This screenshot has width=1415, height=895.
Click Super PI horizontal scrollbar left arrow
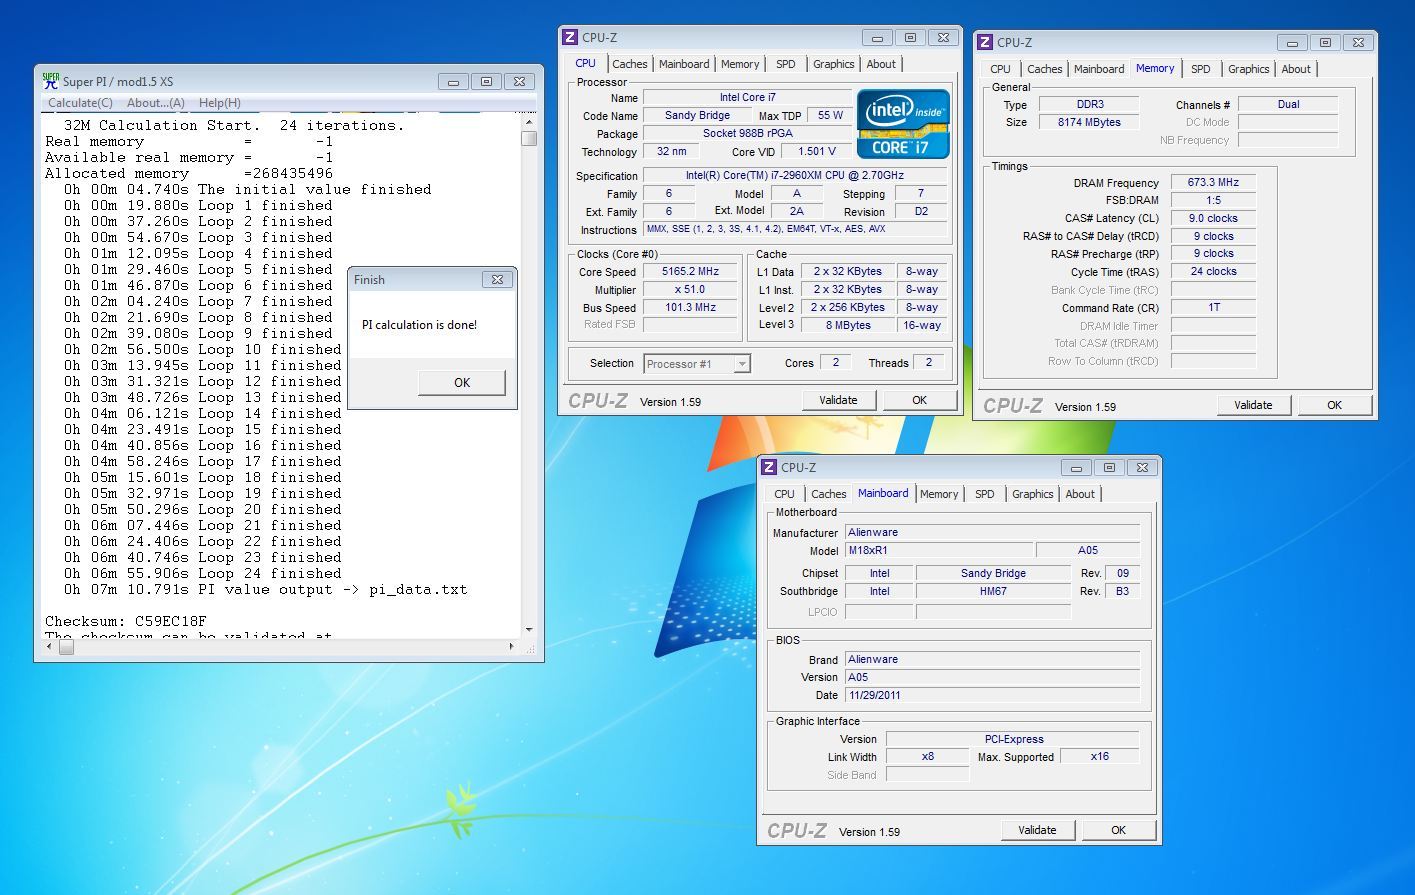[48, 647]
